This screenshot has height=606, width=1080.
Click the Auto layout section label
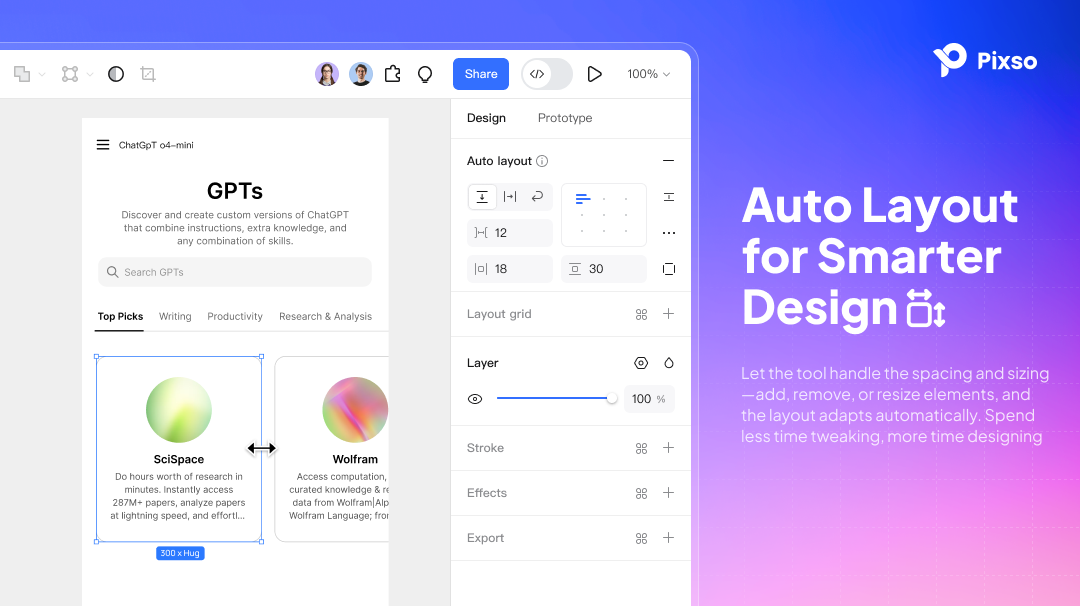pos(499,161)
